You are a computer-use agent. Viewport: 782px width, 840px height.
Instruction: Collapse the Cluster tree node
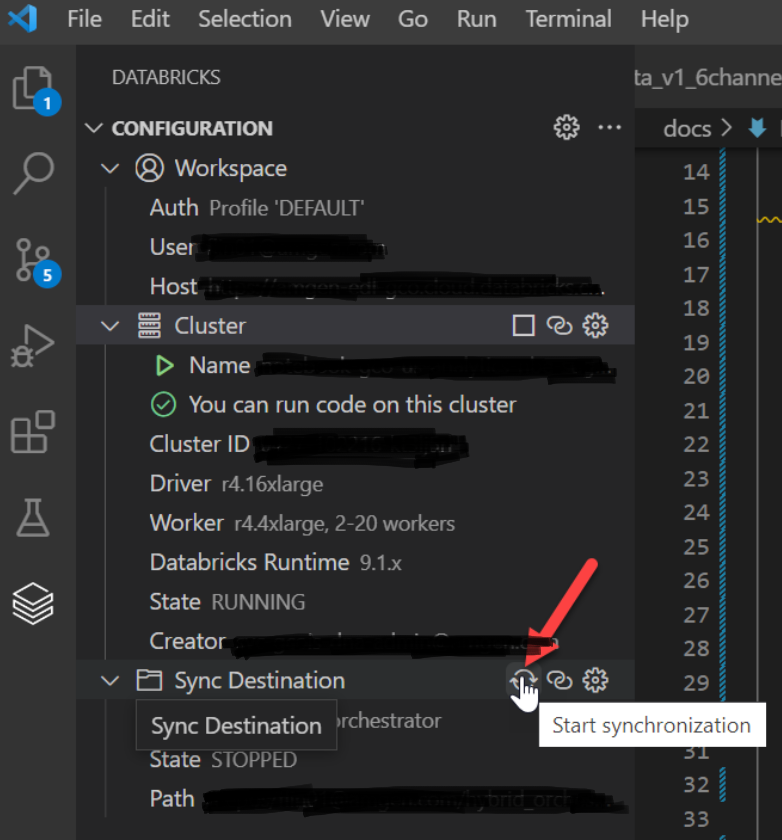[x=111, y=326]
